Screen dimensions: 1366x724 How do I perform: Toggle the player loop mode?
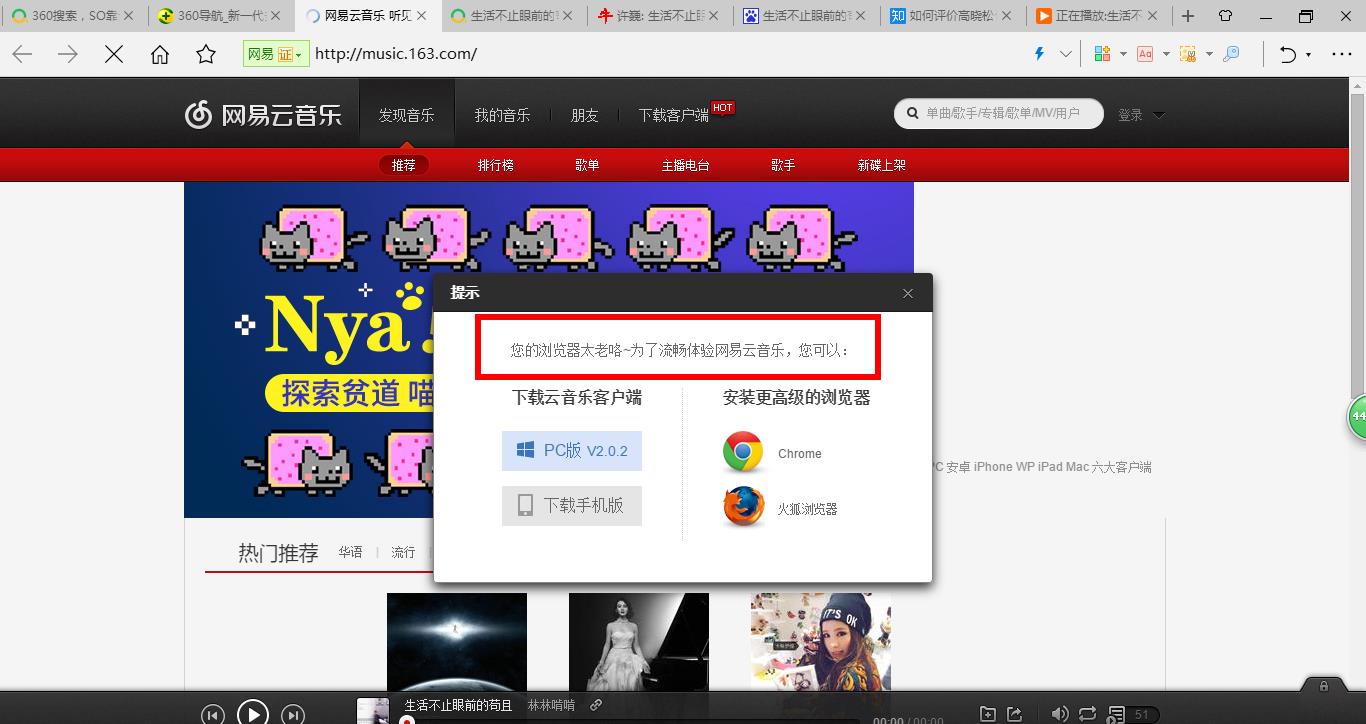click(1087, 714)
